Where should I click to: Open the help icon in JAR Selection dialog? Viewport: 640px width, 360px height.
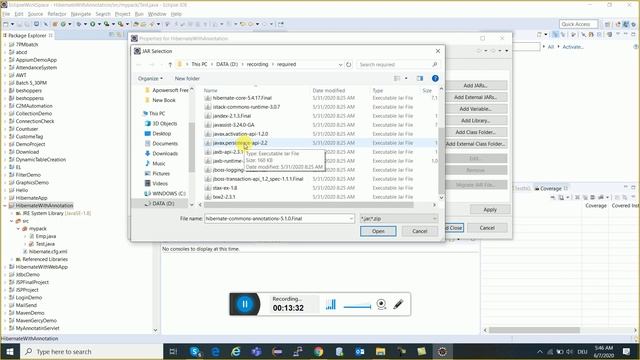(x=435, y=78)
